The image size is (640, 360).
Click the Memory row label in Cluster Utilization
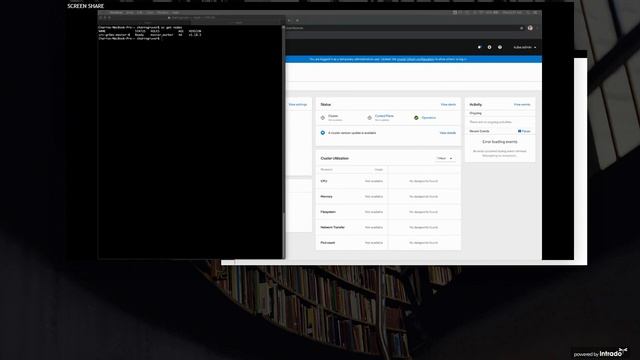click(327, 196)
